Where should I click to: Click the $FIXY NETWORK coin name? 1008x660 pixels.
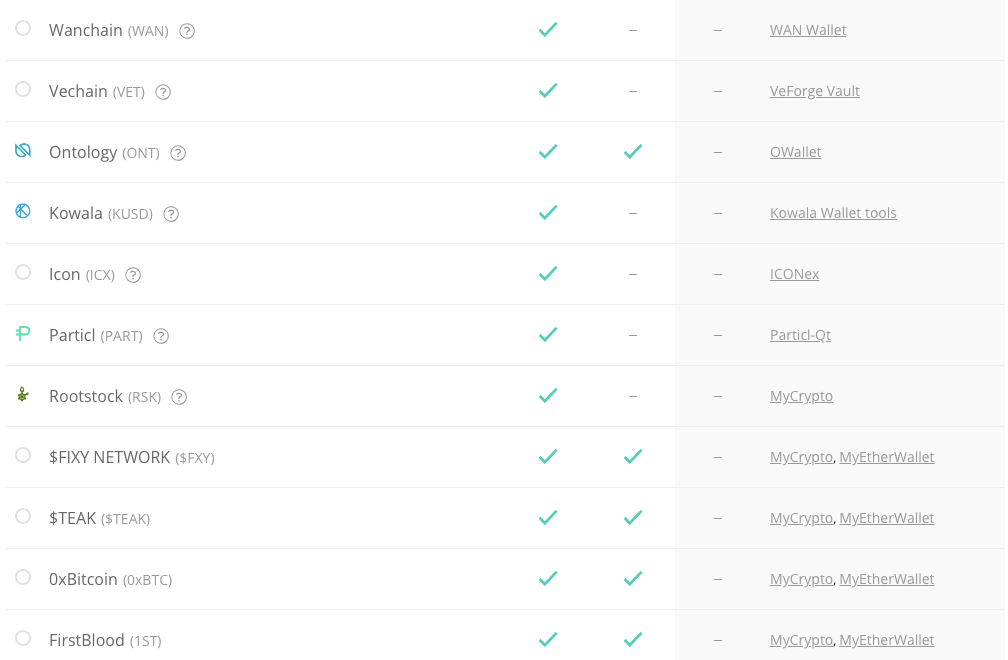point(109,458)
